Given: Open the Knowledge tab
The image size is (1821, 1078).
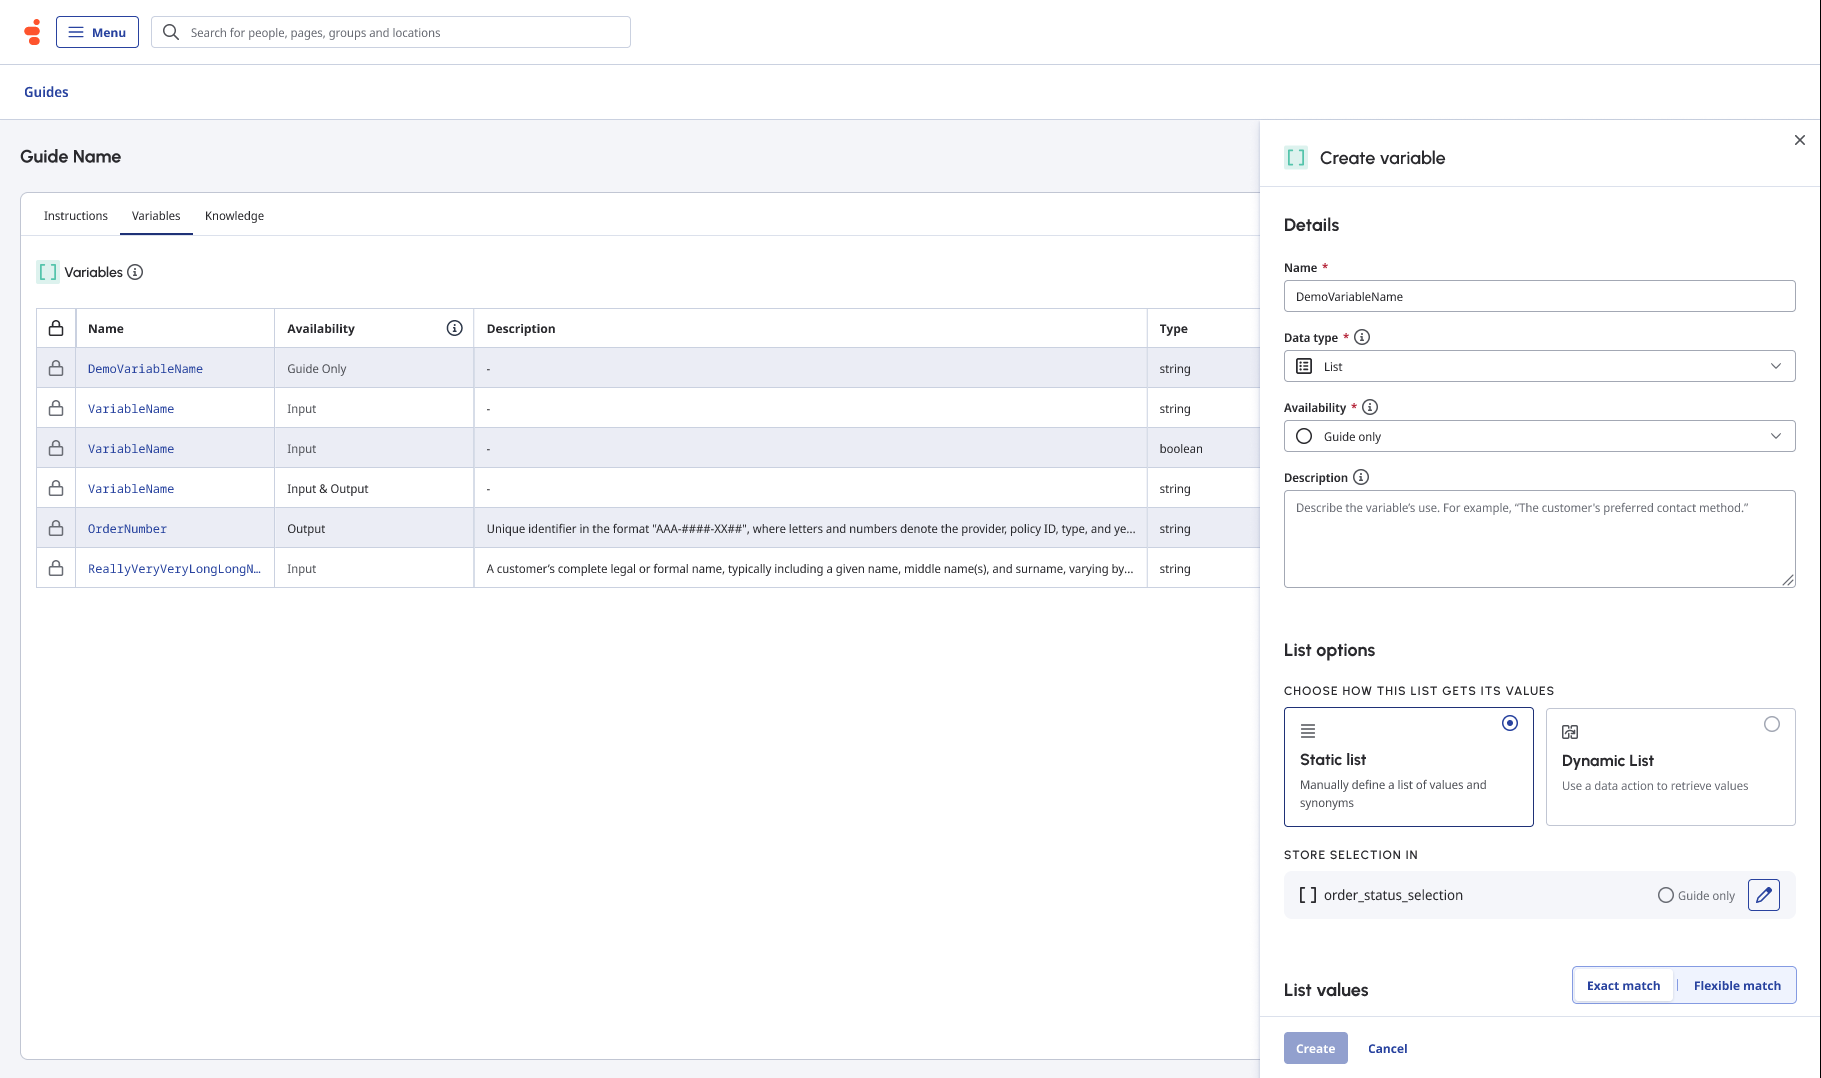Looking at the screenshot, I should [x=234, y=216].
